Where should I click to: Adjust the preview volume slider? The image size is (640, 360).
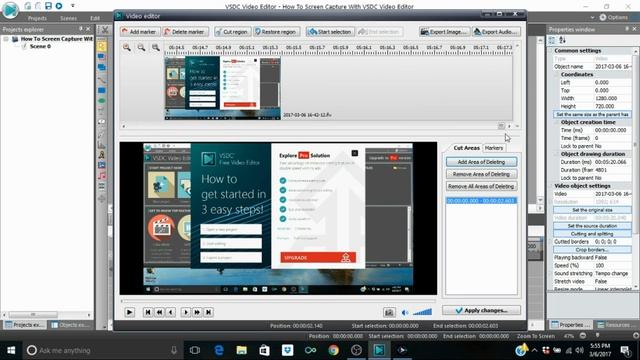click(x=422, y=312)
